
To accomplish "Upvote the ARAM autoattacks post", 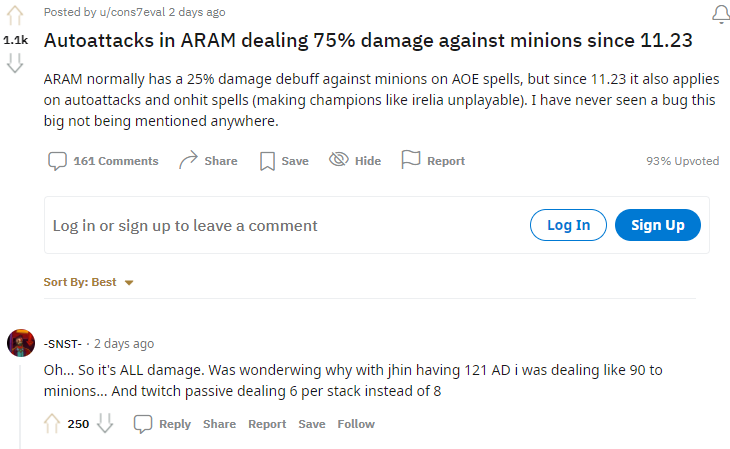I will click(x=15, y=15).
